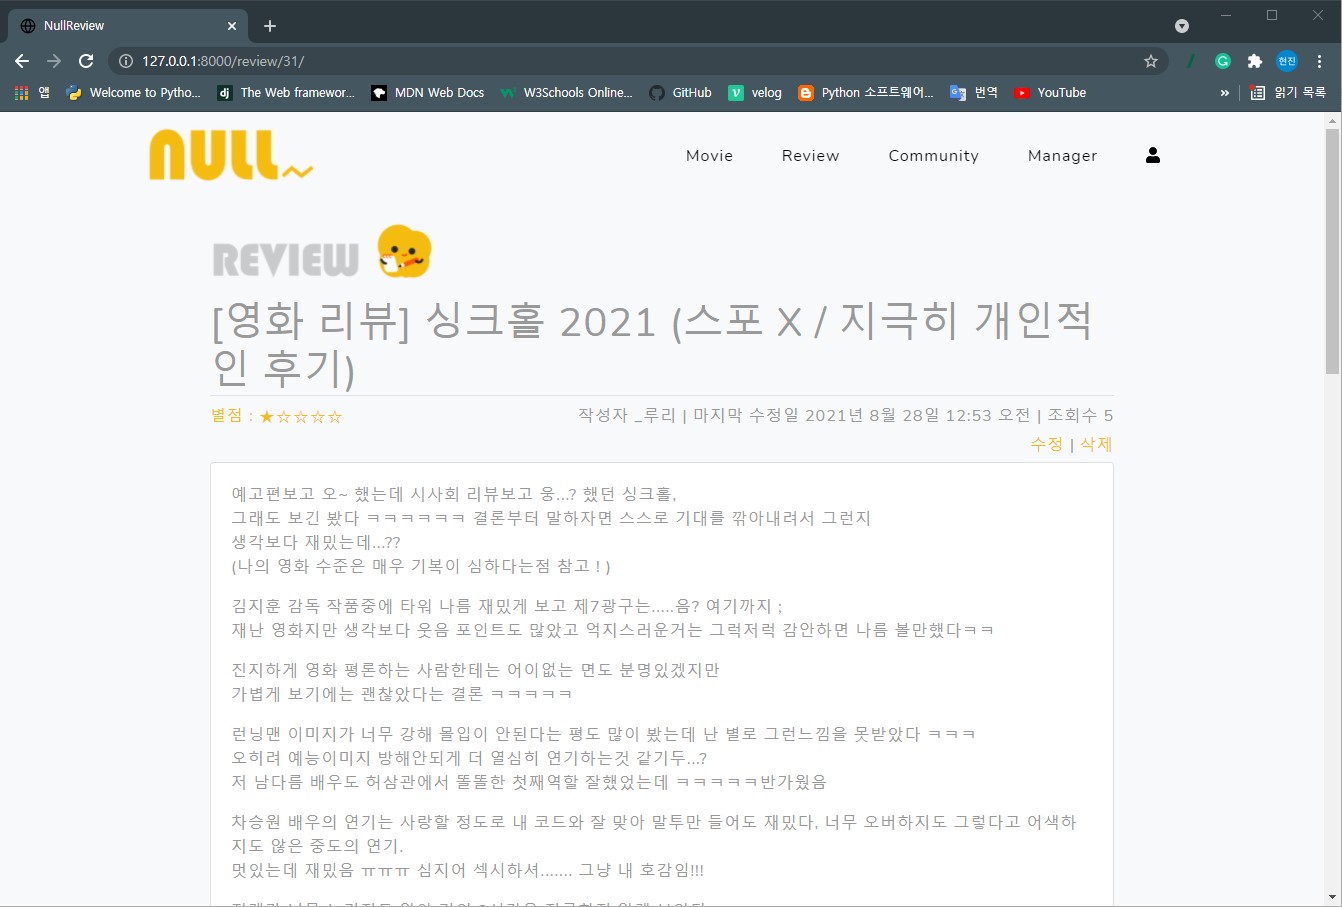Screen dimensions: 1342x907
Task: Open the 읽기 목록 reading list
Action: (1288, 92)
